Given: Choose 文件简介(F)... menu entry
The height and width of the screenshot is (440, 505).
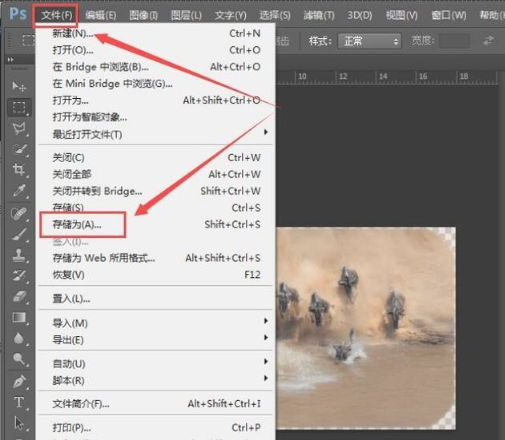Looking at the screenshot, I should point(155,404).
